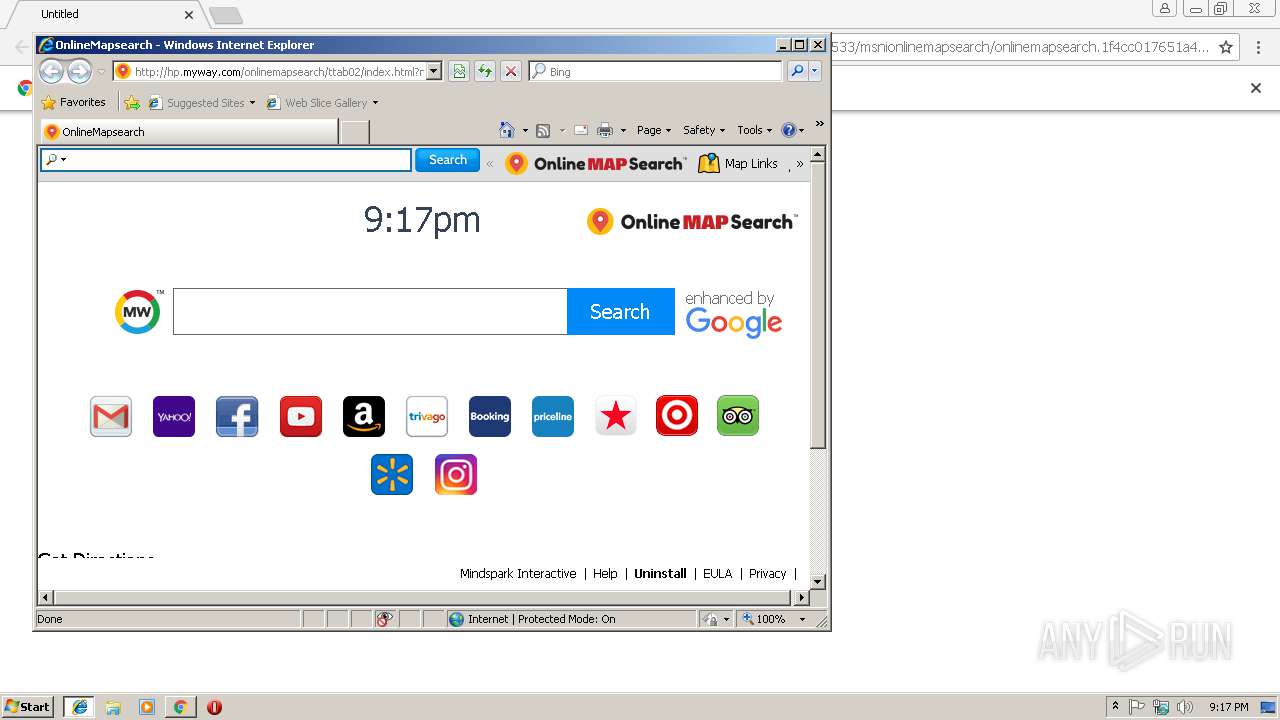Click the Read Mail icon
This screenshot has width=1280, height=720.
click(x=581, y=130)
